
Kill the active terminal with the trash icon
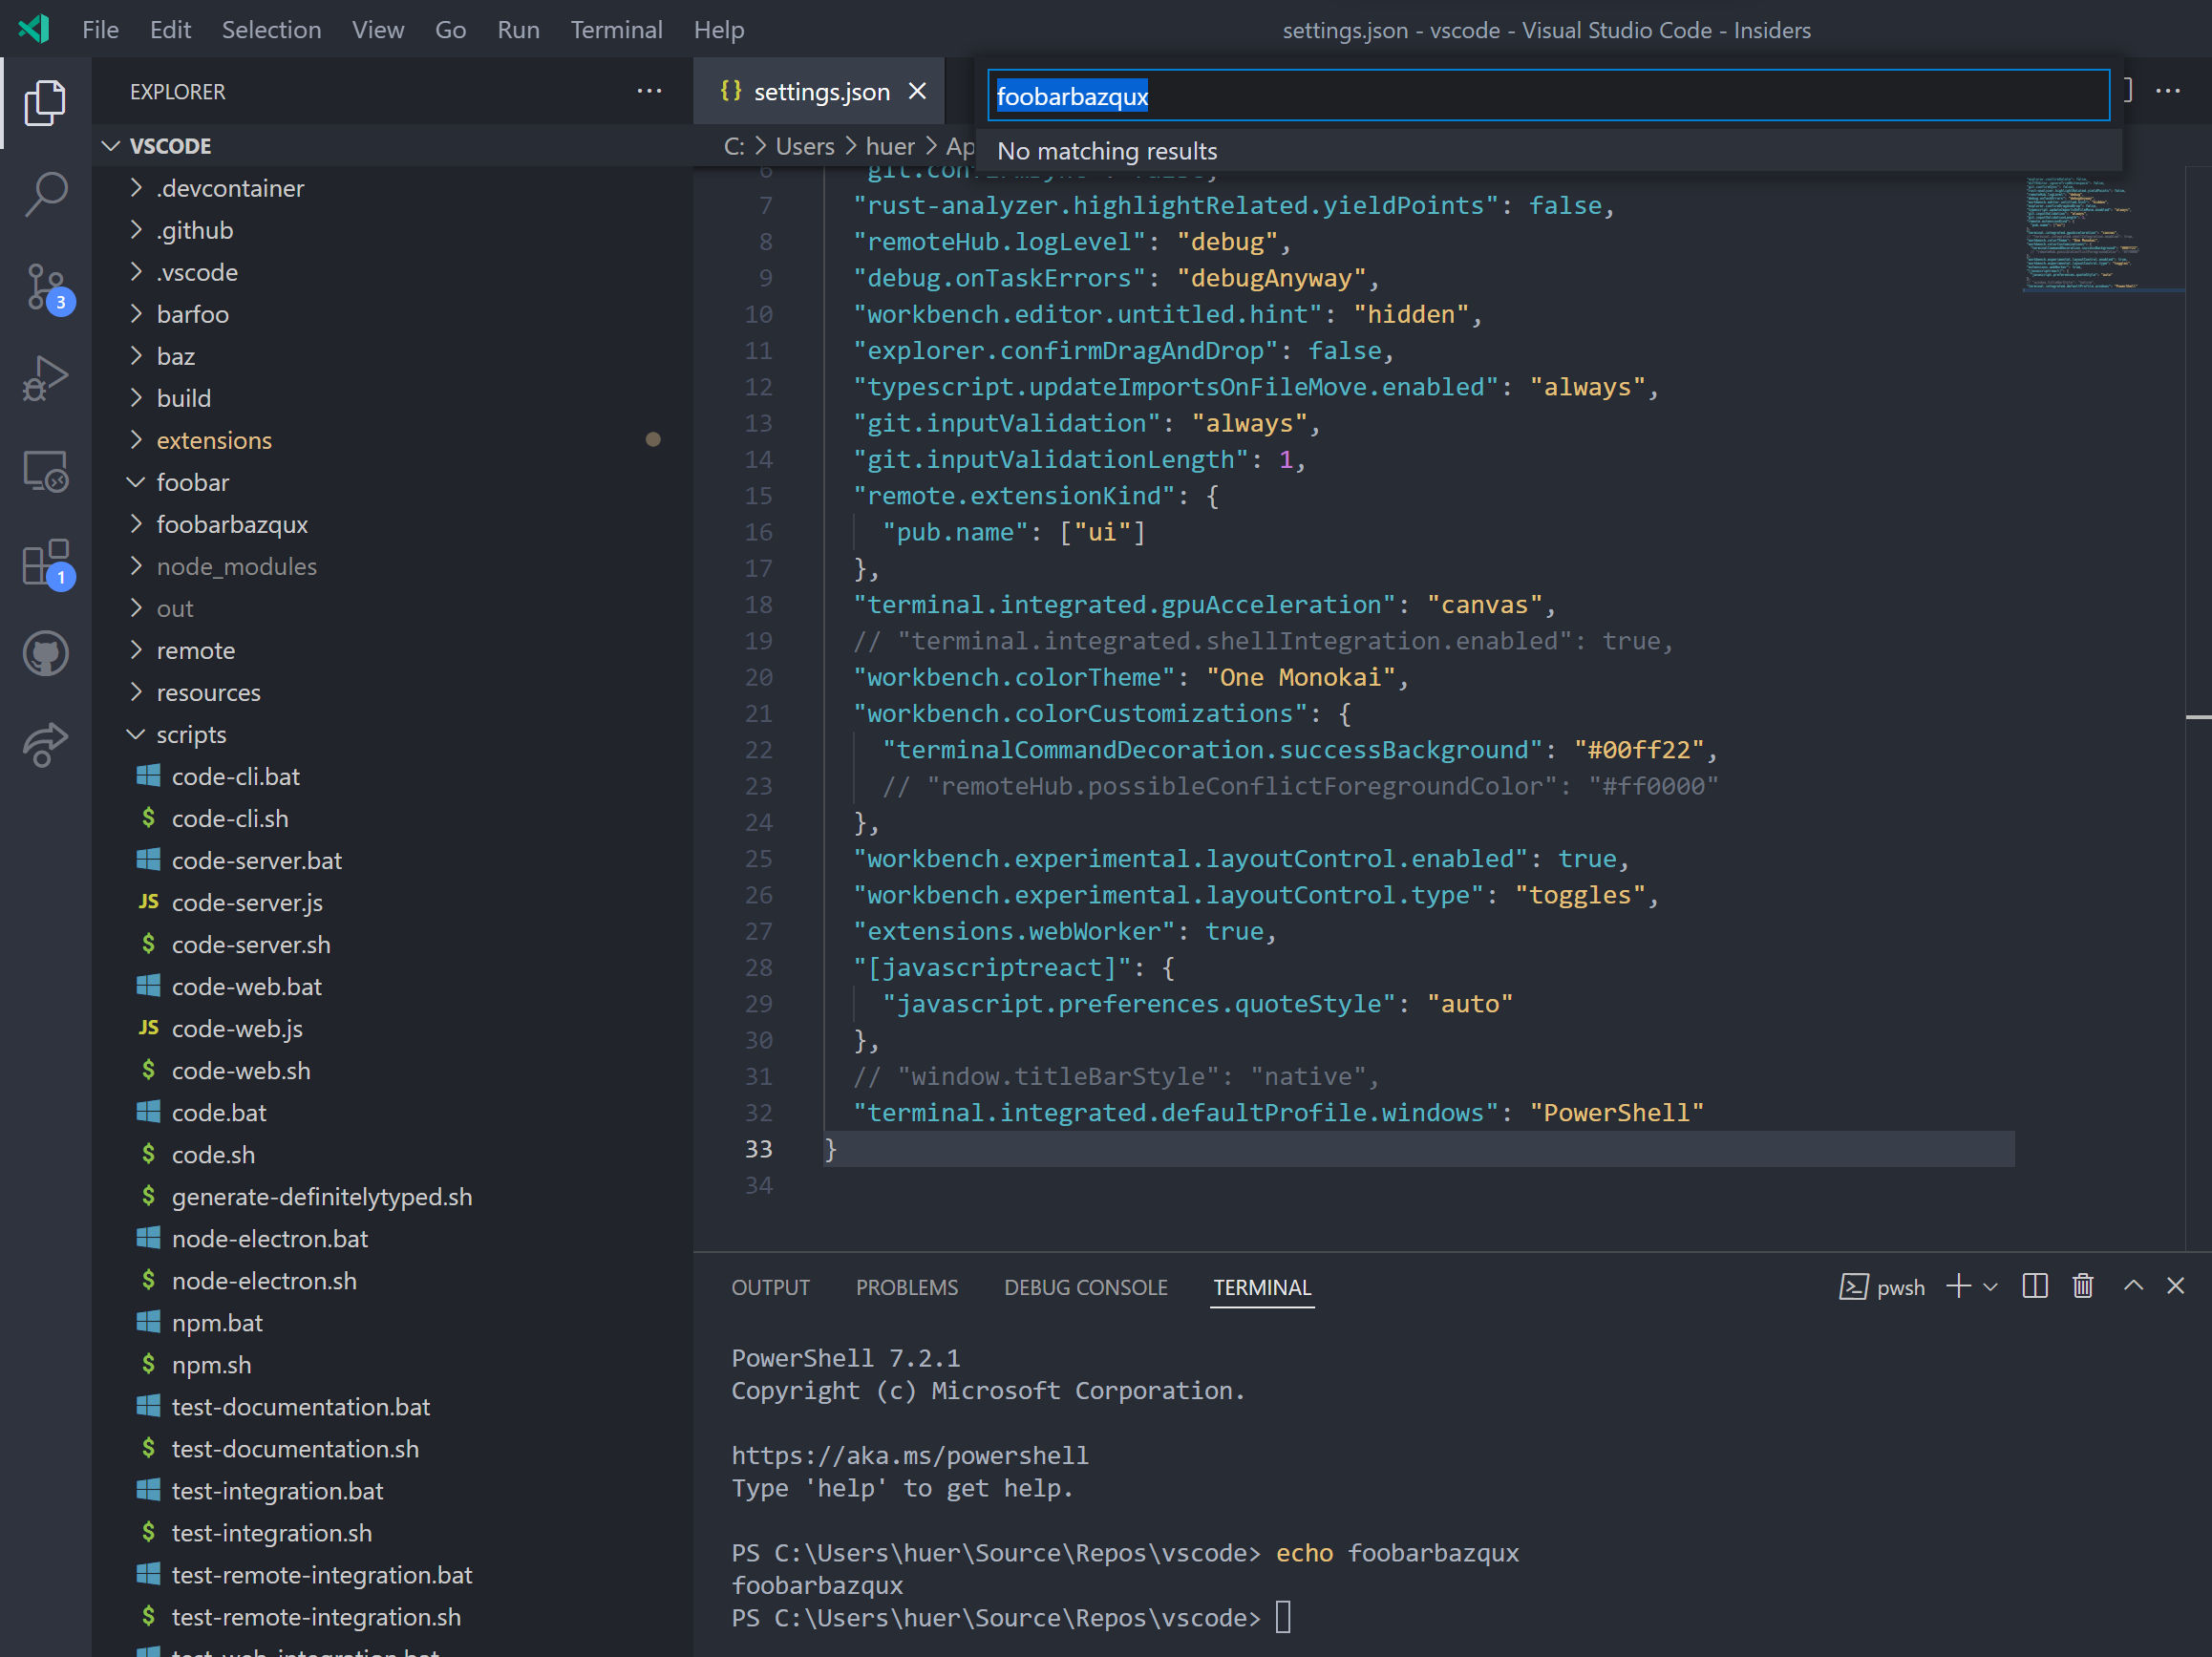click(x=2083, y=1287)
